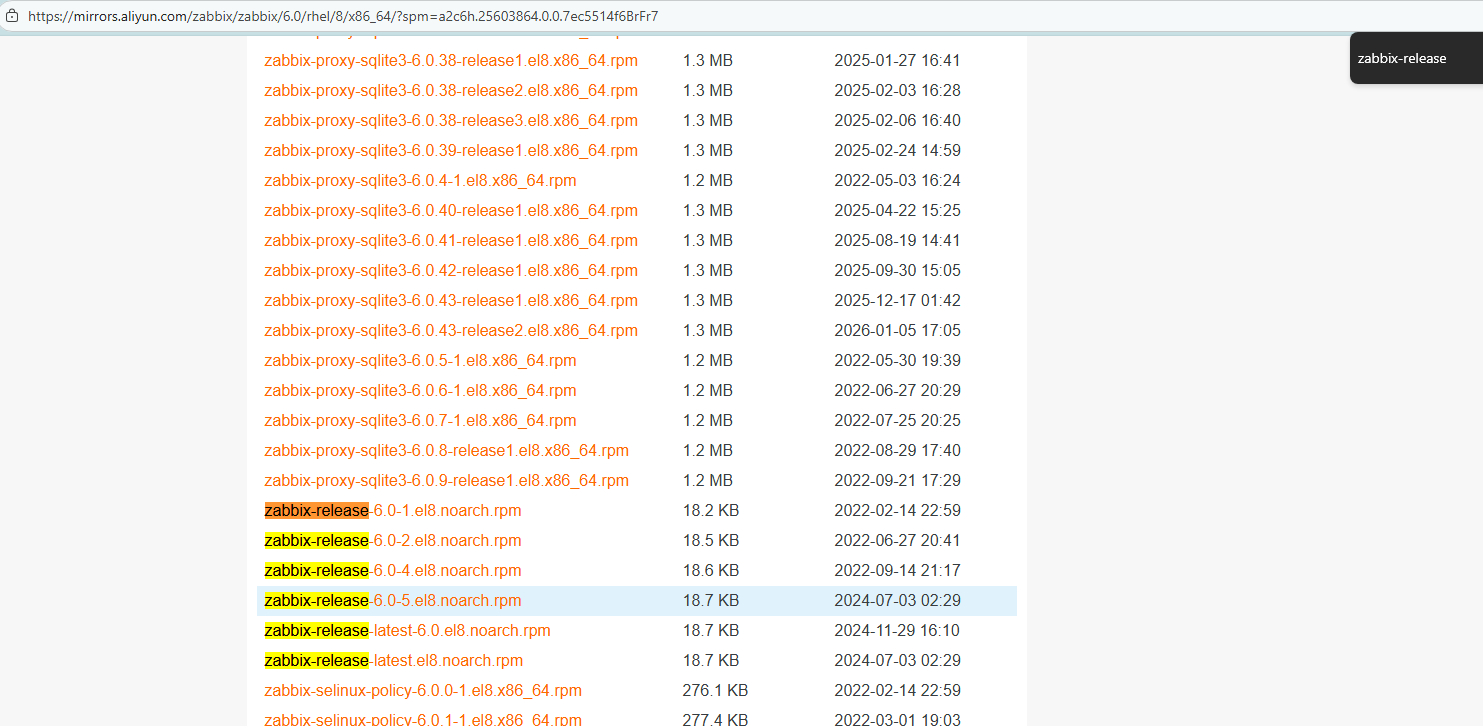Open zabbix-proxy-sqlite3-6.0.41-release1.el8.x86_64.rpm link
This screenshot has width=1483, height=726.
(451, 241)
